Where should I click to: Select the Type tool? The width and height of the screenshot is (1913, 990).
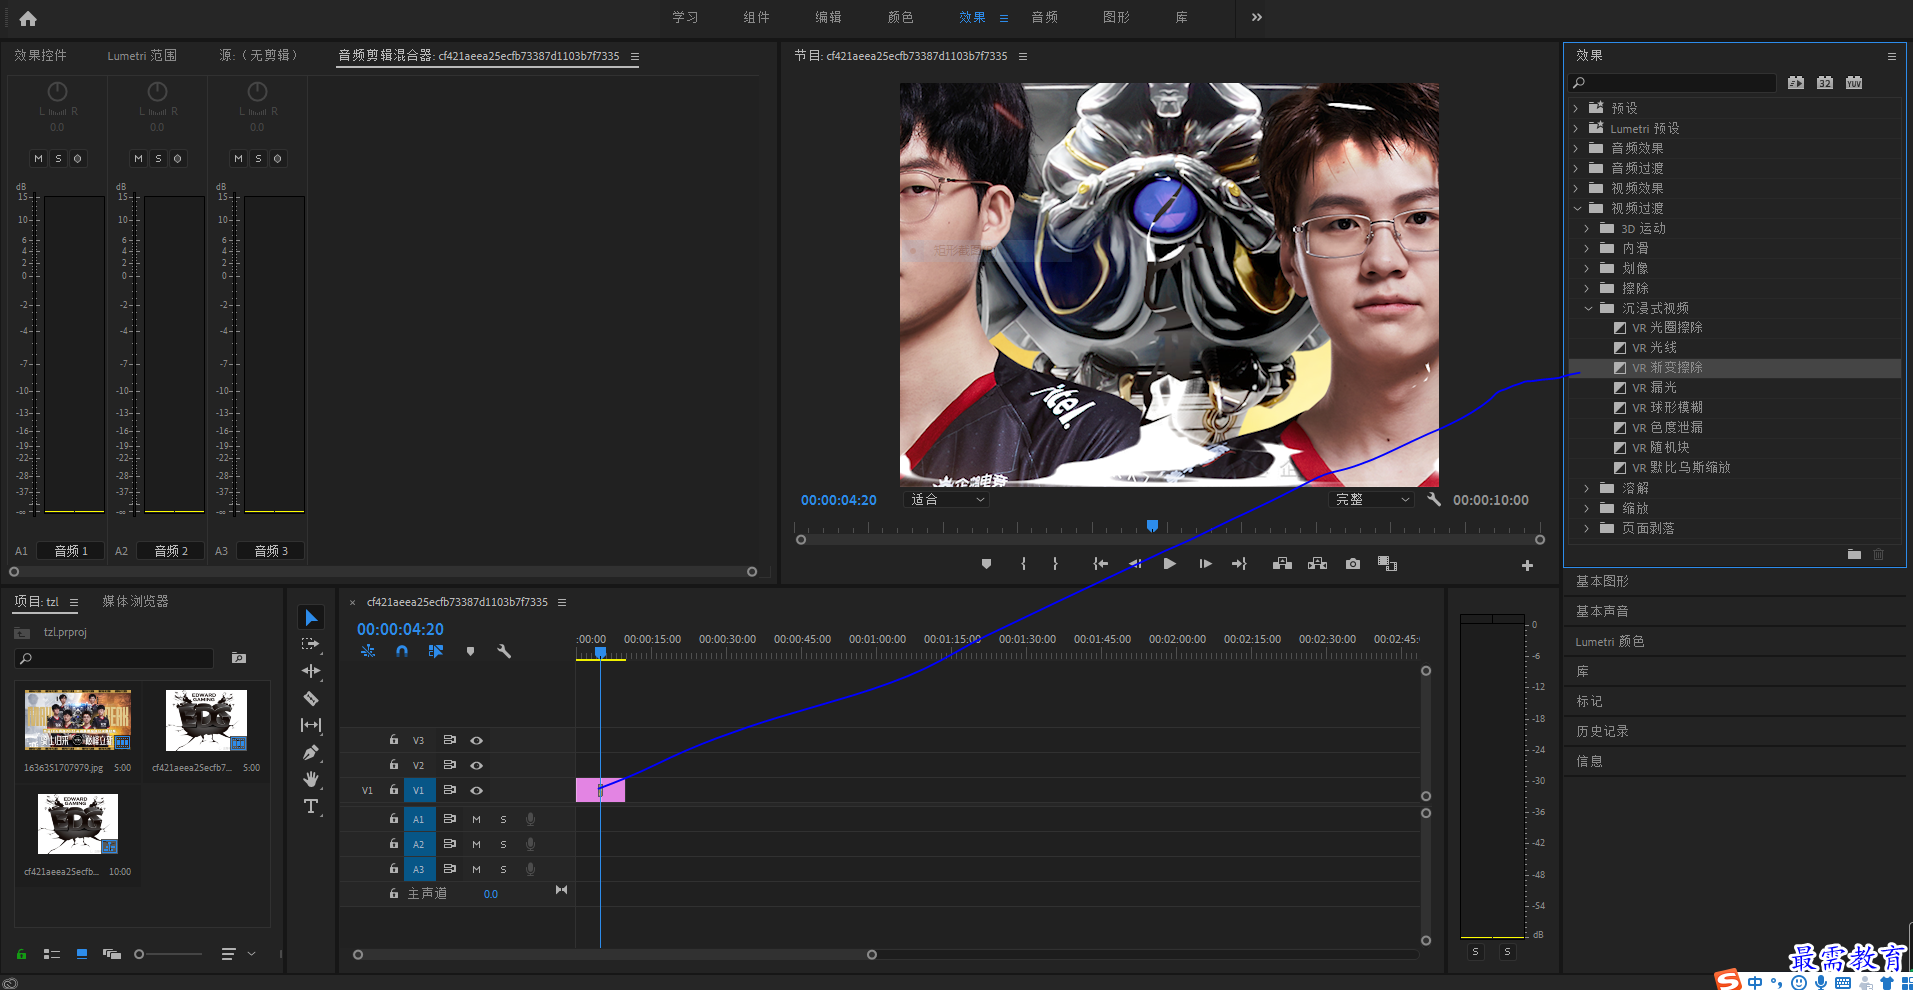point(311,806)
